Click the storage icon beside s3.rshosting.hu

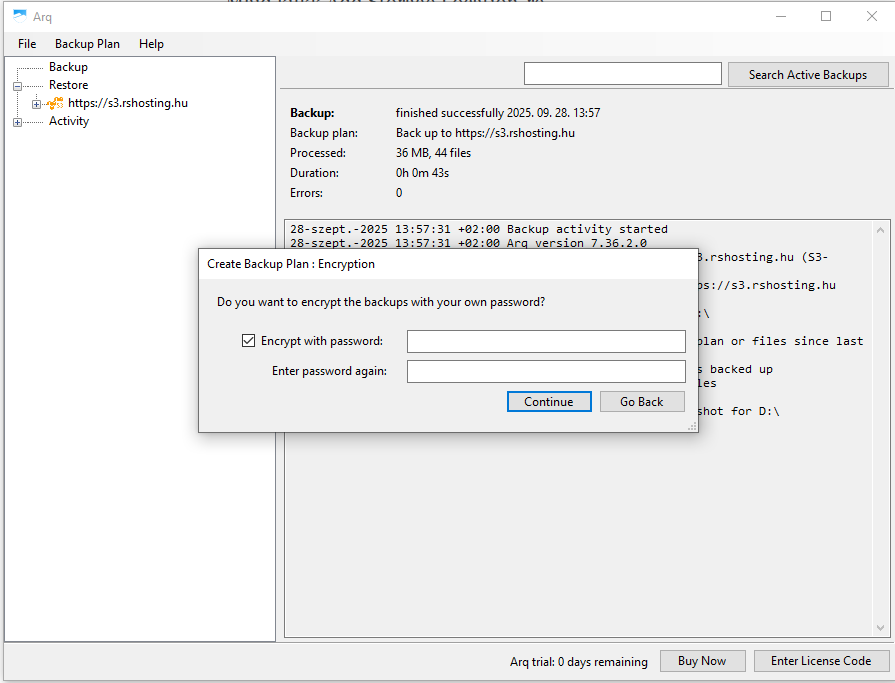point(56,103)
